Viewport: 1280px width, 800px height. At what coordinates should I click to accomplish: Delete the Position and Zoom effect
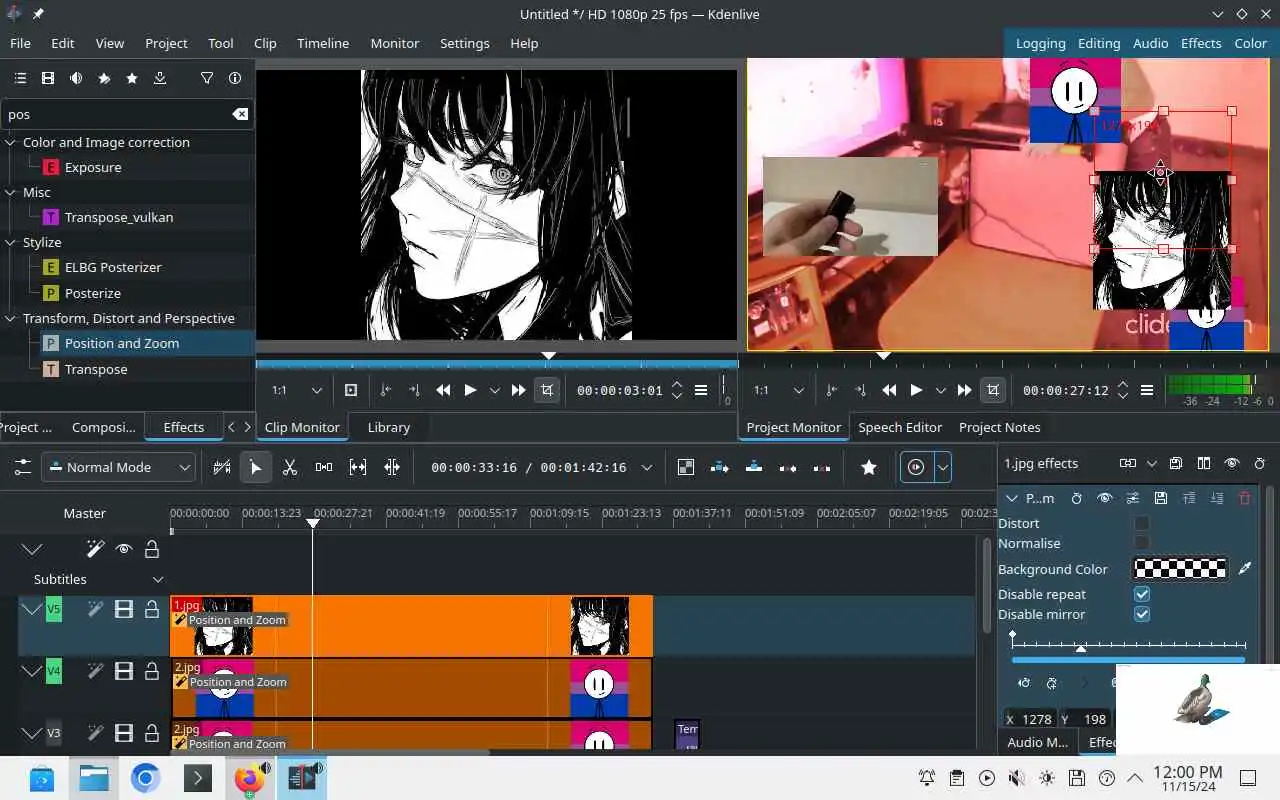click(1245, 497)
